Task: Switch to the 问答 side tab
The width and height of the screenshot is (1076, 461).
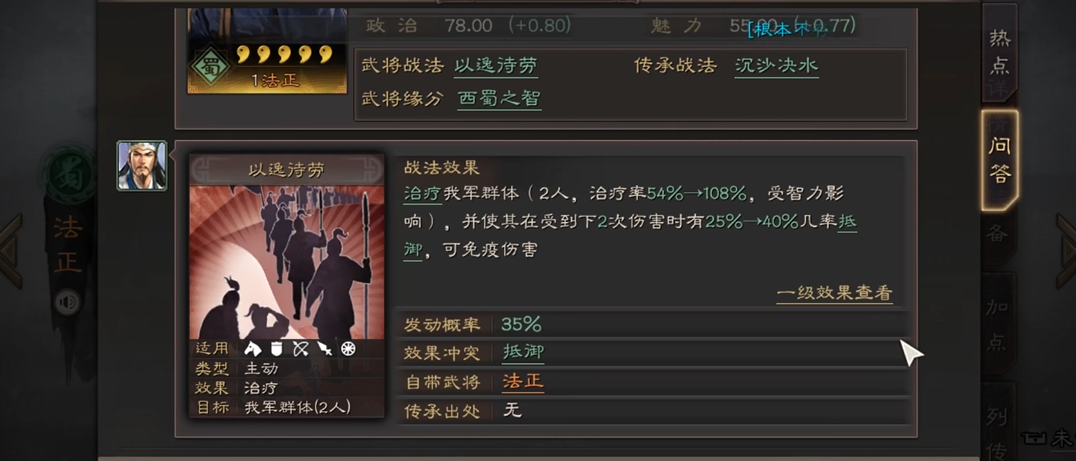Action: click(999, 160)
